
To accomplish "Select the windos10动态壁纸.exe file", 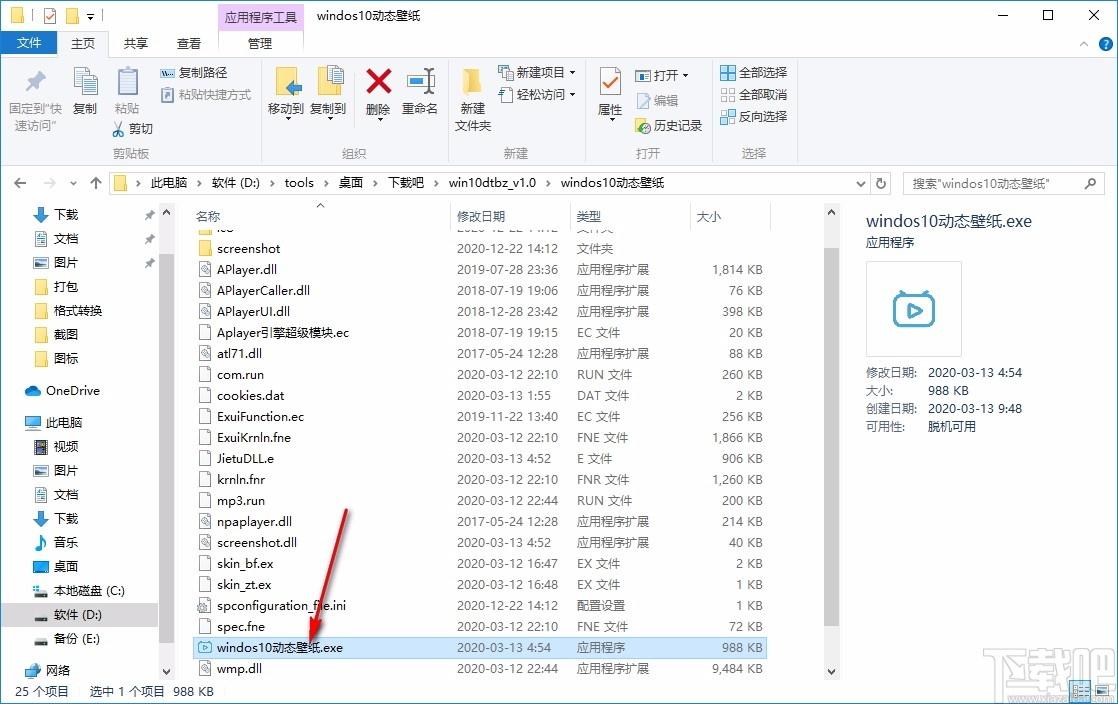I will [x=480, y=648].
